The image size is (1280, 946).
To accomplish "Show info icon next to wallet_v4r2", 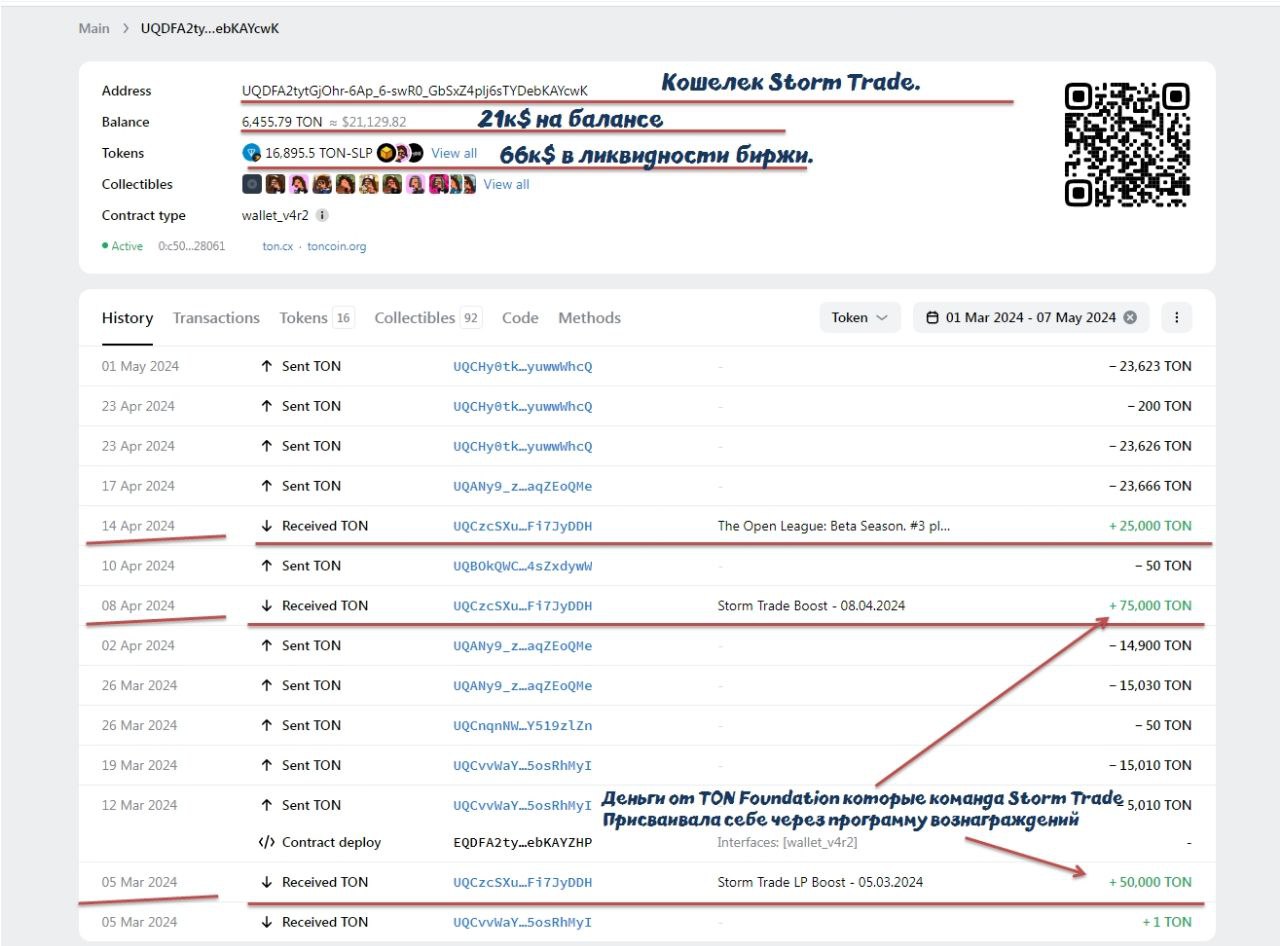I will 322,215.
